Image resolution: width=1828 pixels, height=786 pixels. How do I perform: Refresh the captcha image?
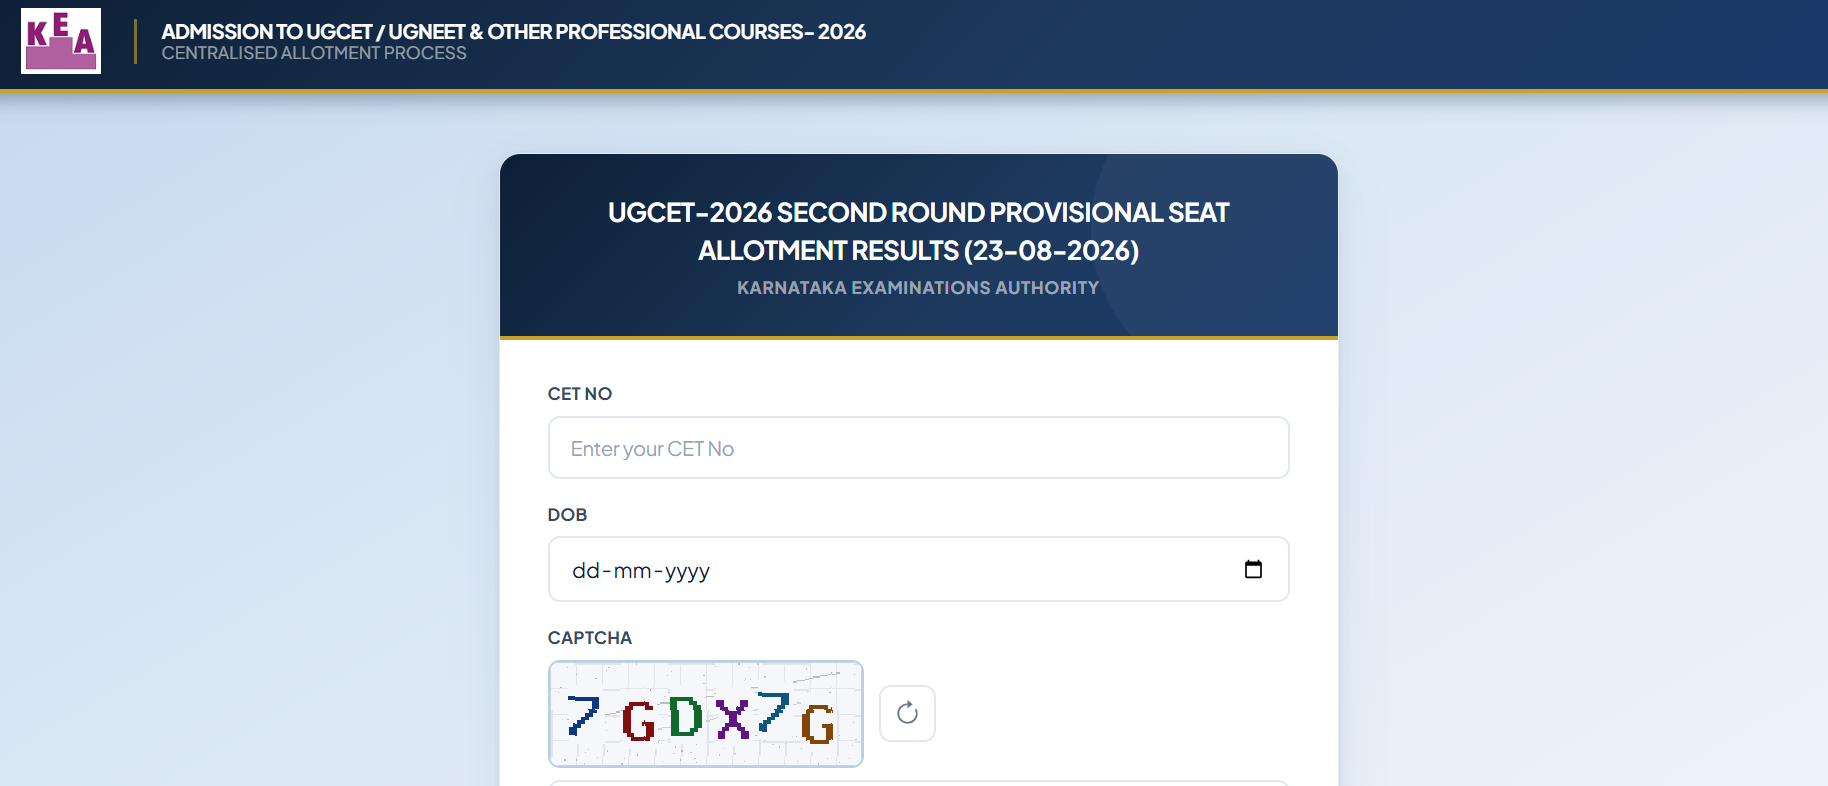point(907,713)
